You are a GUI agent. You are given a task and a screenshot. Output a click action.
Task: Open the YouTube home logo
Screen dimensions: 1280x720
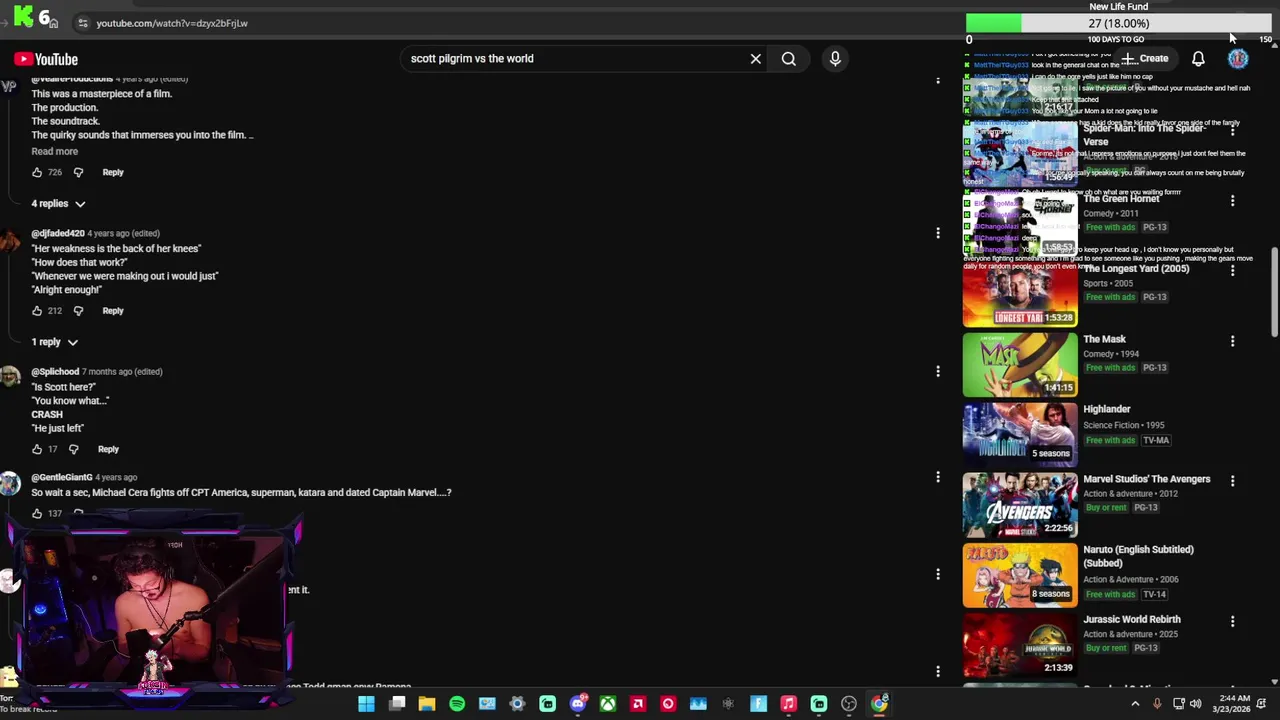point(46,59)
